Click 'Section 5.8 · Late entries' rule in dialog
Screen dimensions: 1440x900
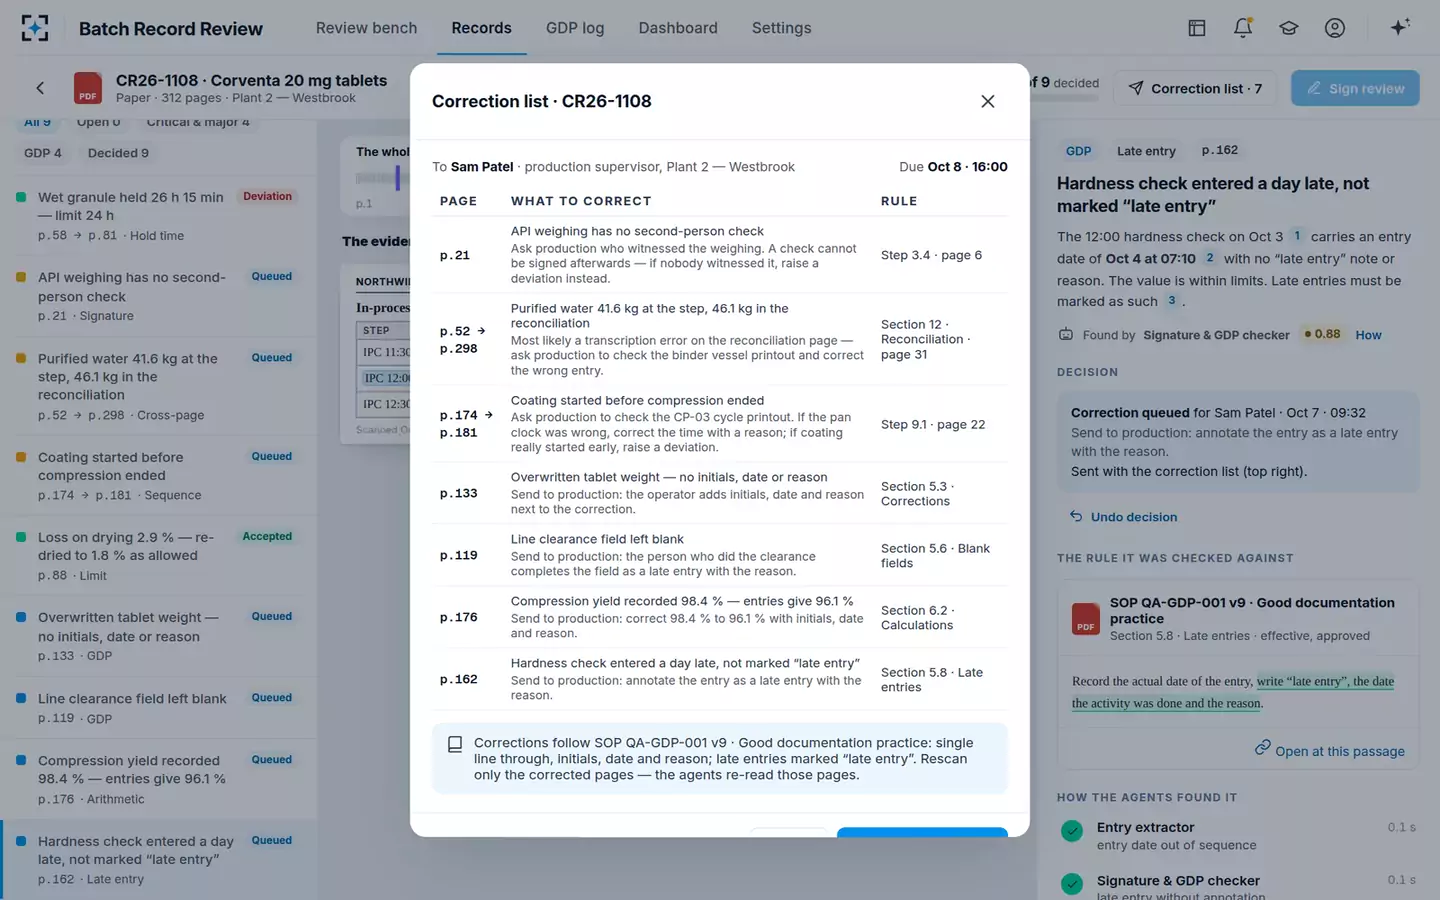tap(932, 680)
